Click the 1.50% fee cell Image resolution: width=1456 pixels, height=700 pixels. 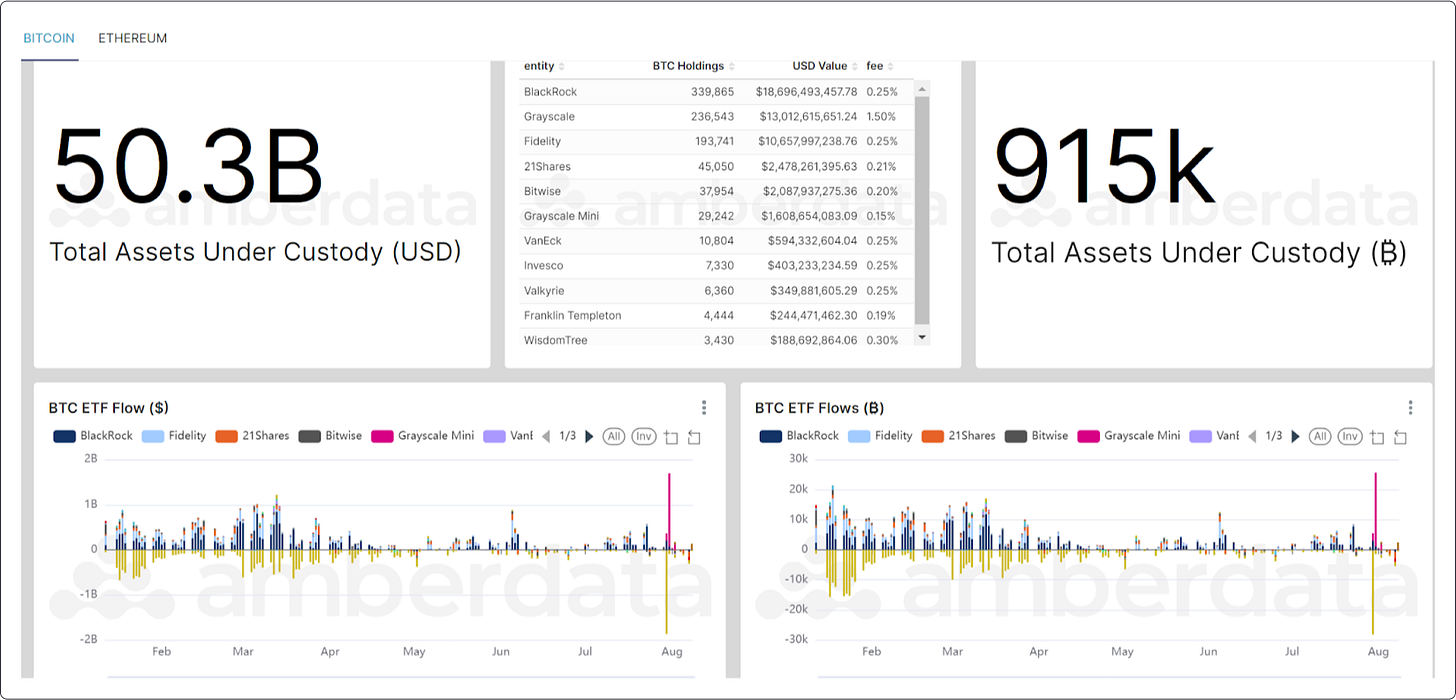[881, 117]
